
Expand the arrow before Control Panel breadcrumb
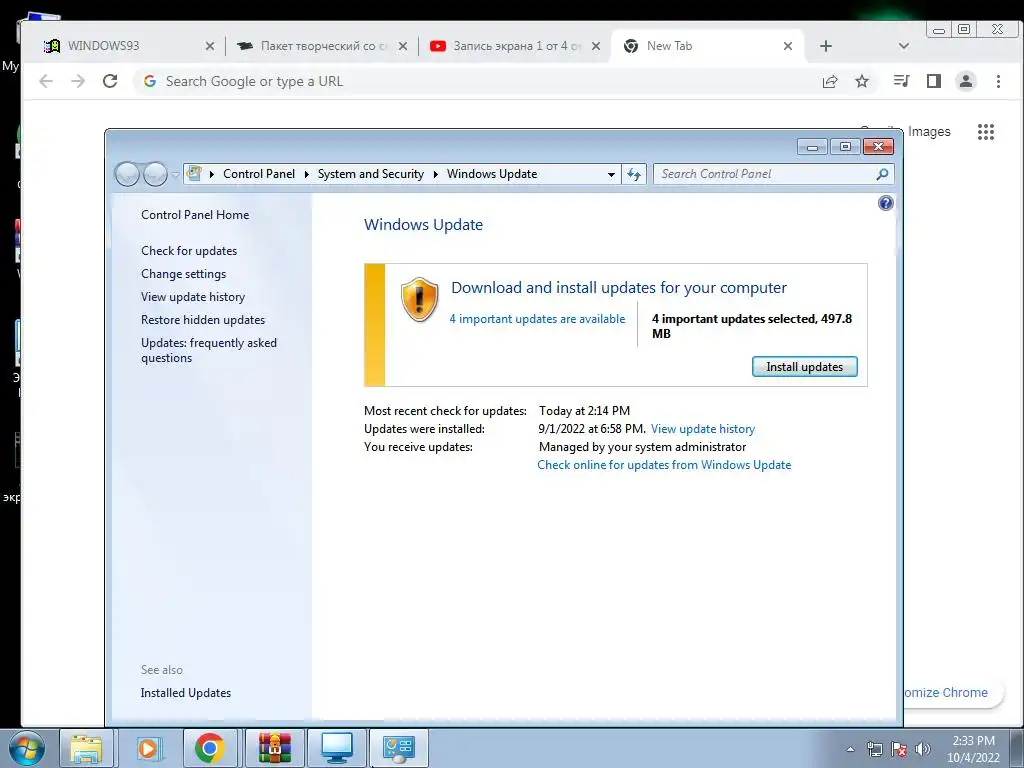(212, 174)
